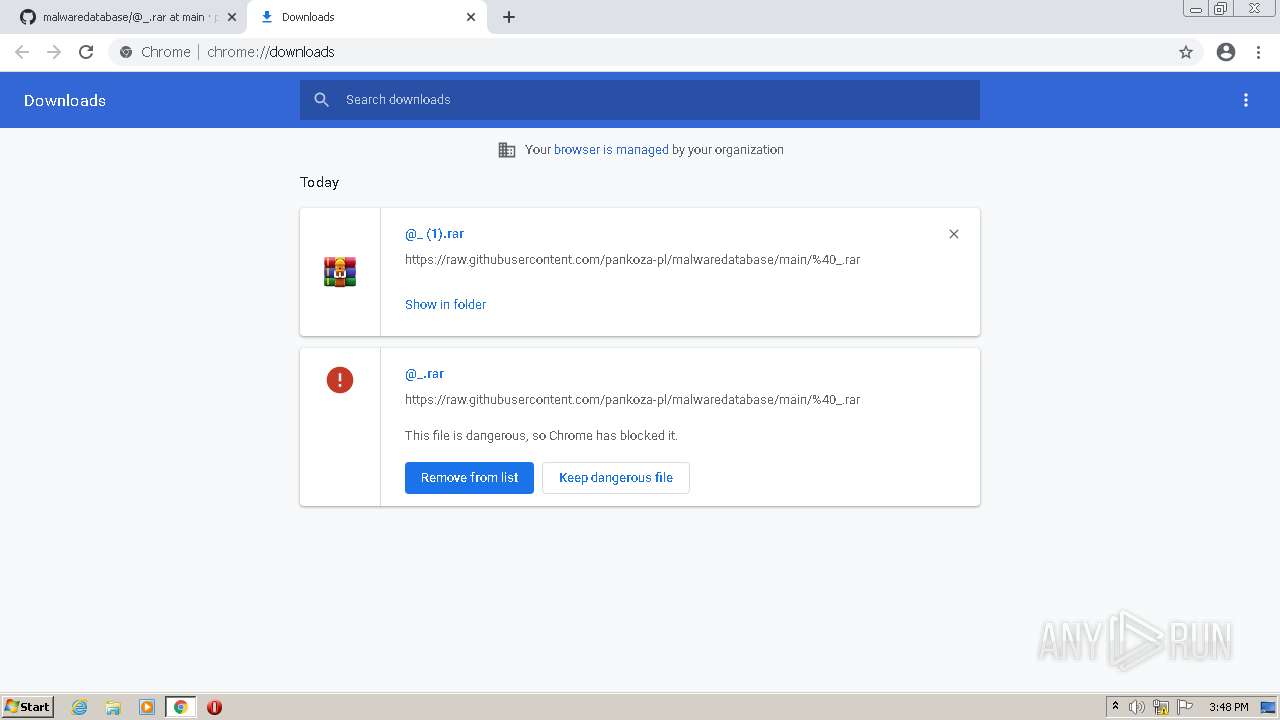
Task: Click Chrome icon in taskbar
Action: (181, 707)
